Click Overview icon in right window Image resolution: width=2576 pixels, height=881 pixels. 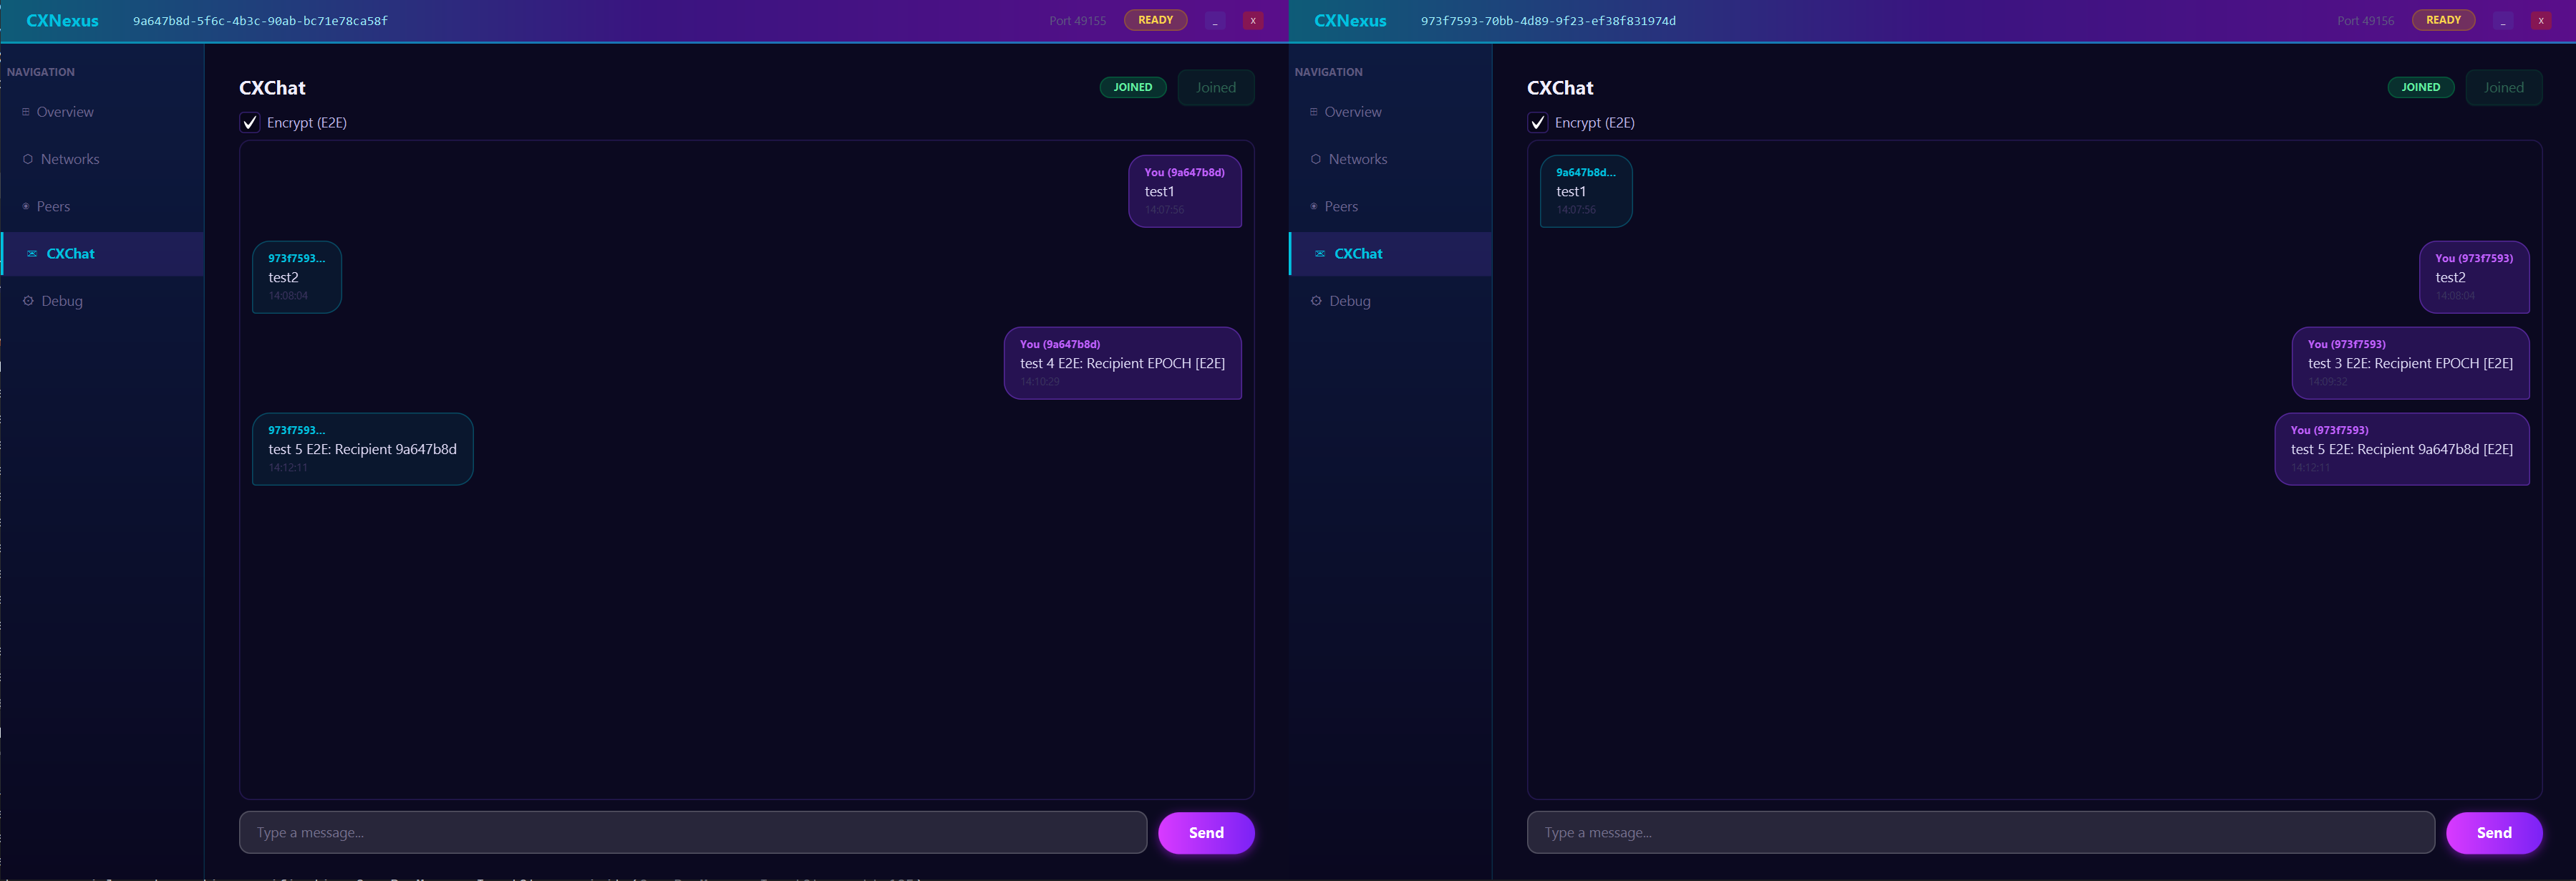[x=1314, y=112]
